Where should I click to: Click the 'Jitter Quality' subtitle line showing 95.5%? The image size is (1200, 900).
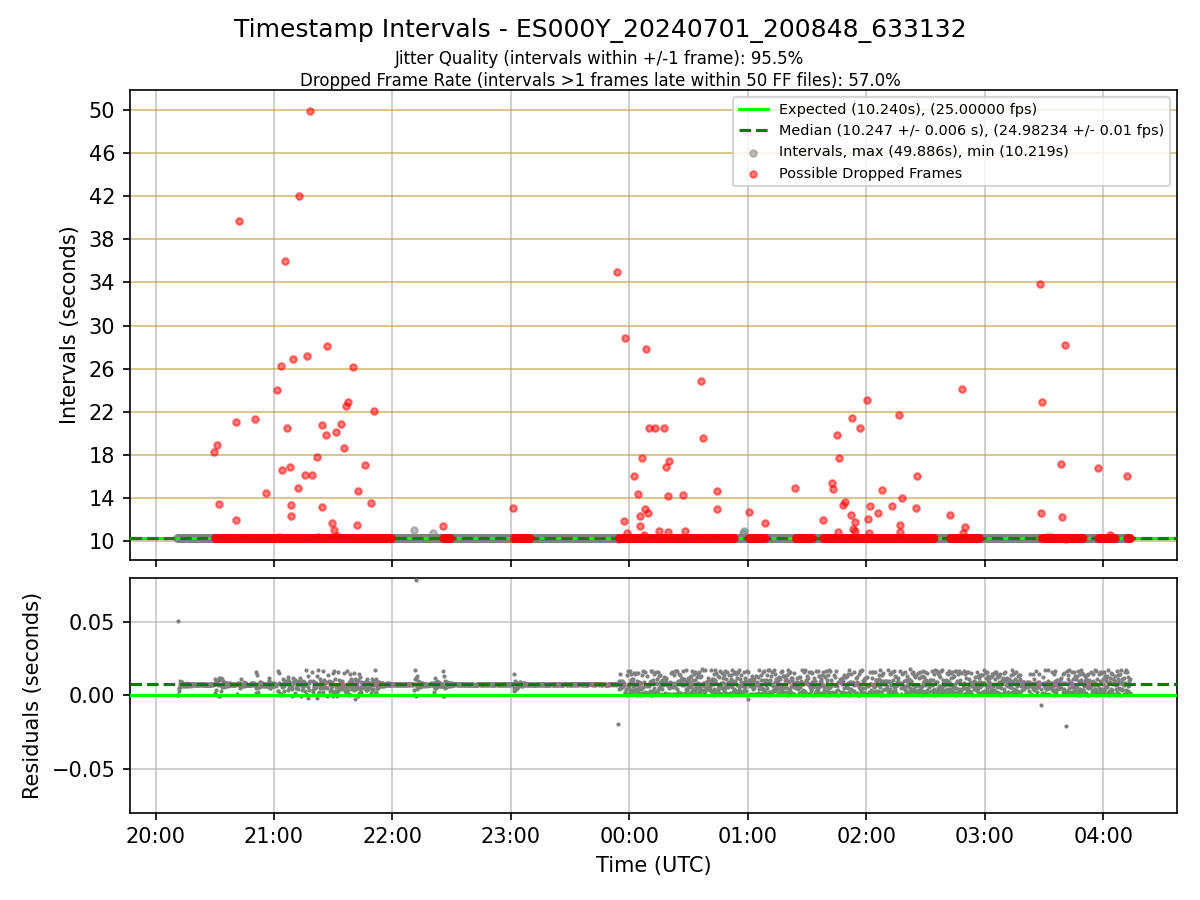pyautogui.click(x=599, y=59)
